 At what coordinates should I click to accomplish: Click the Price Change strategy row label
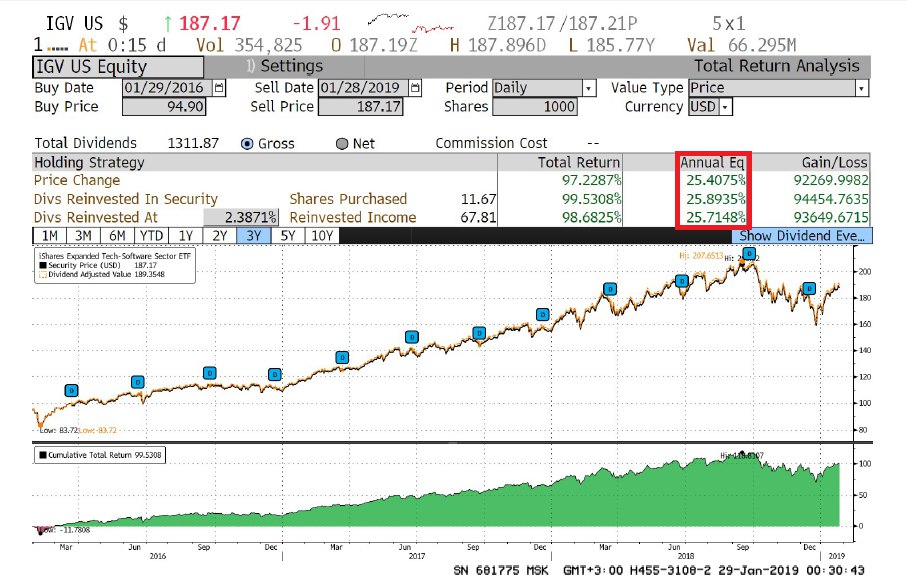click(x=77, y=181)
